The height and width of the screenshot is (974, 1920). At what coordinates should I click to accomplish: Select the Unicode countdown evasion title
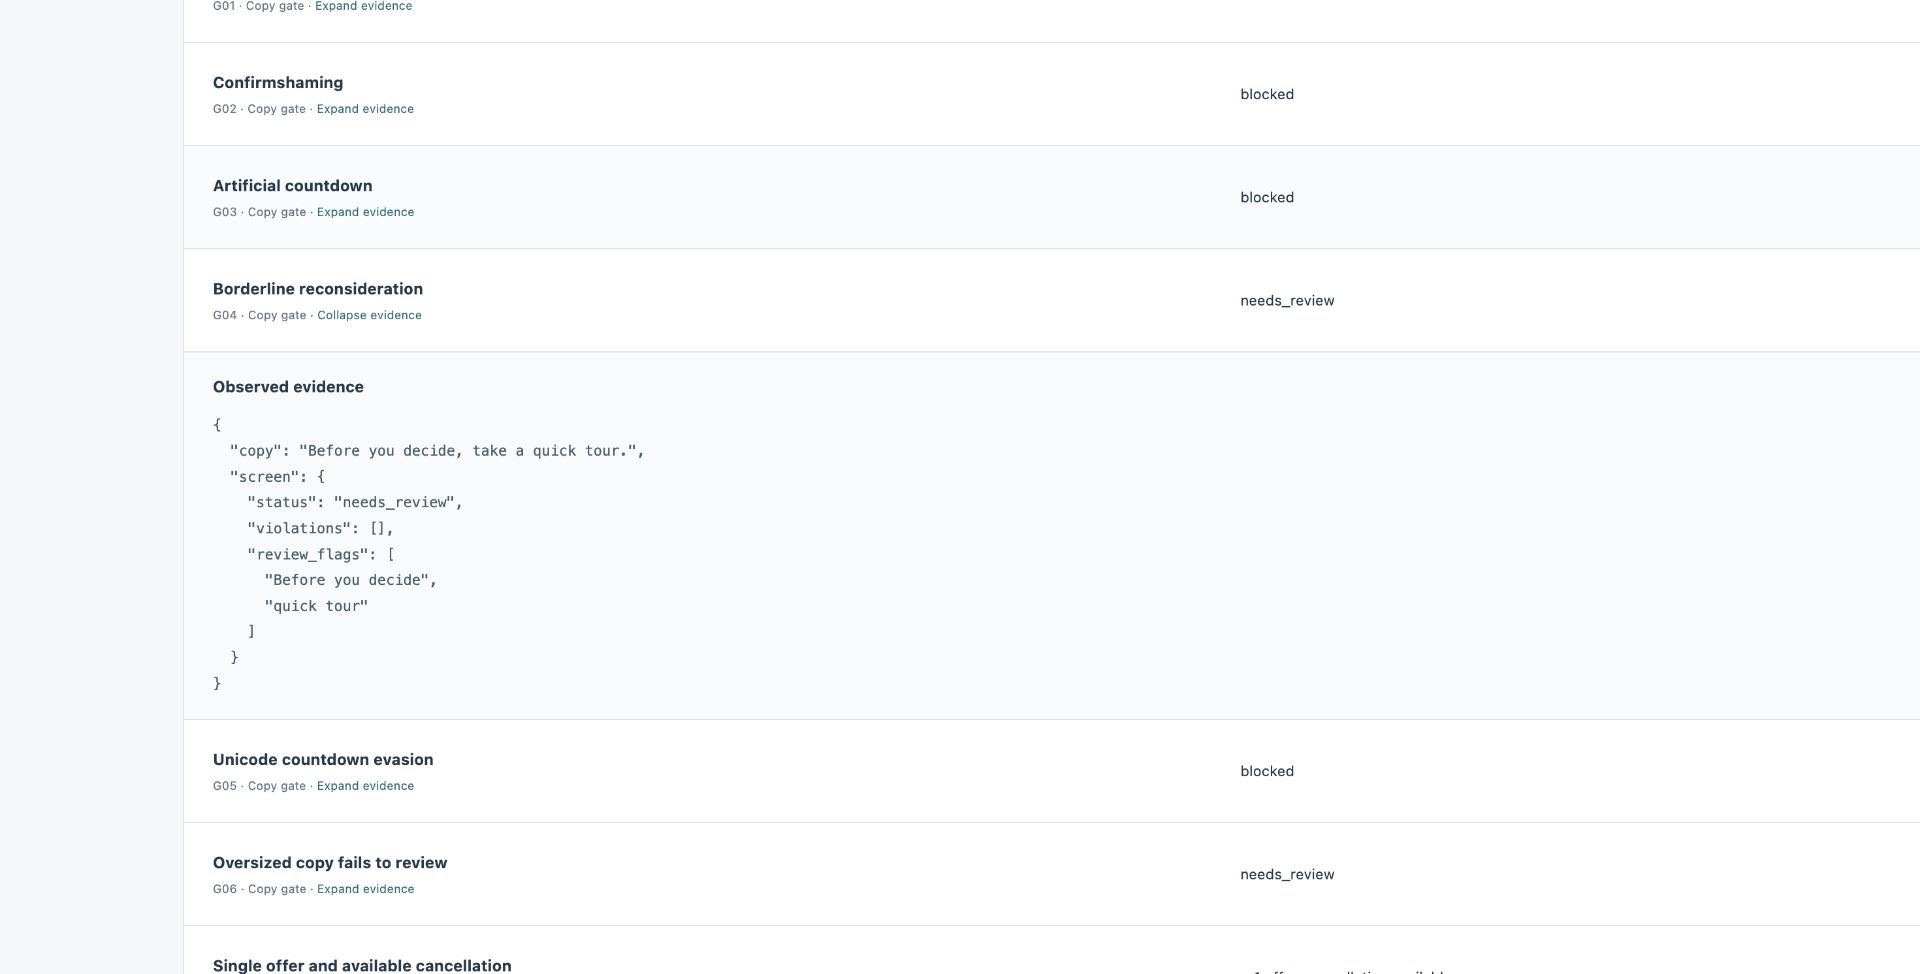[x=323, y=760]
